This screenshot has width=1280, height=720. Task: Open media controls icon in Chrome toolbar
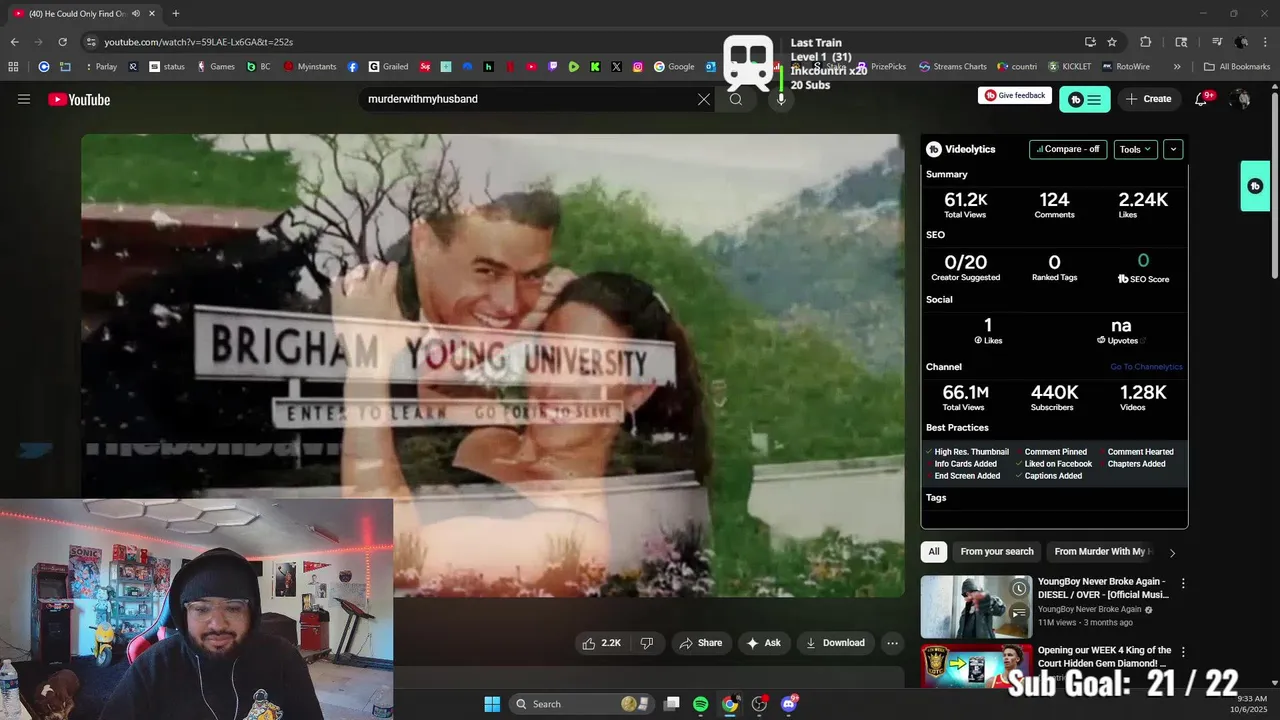[x=1217, y=42]
